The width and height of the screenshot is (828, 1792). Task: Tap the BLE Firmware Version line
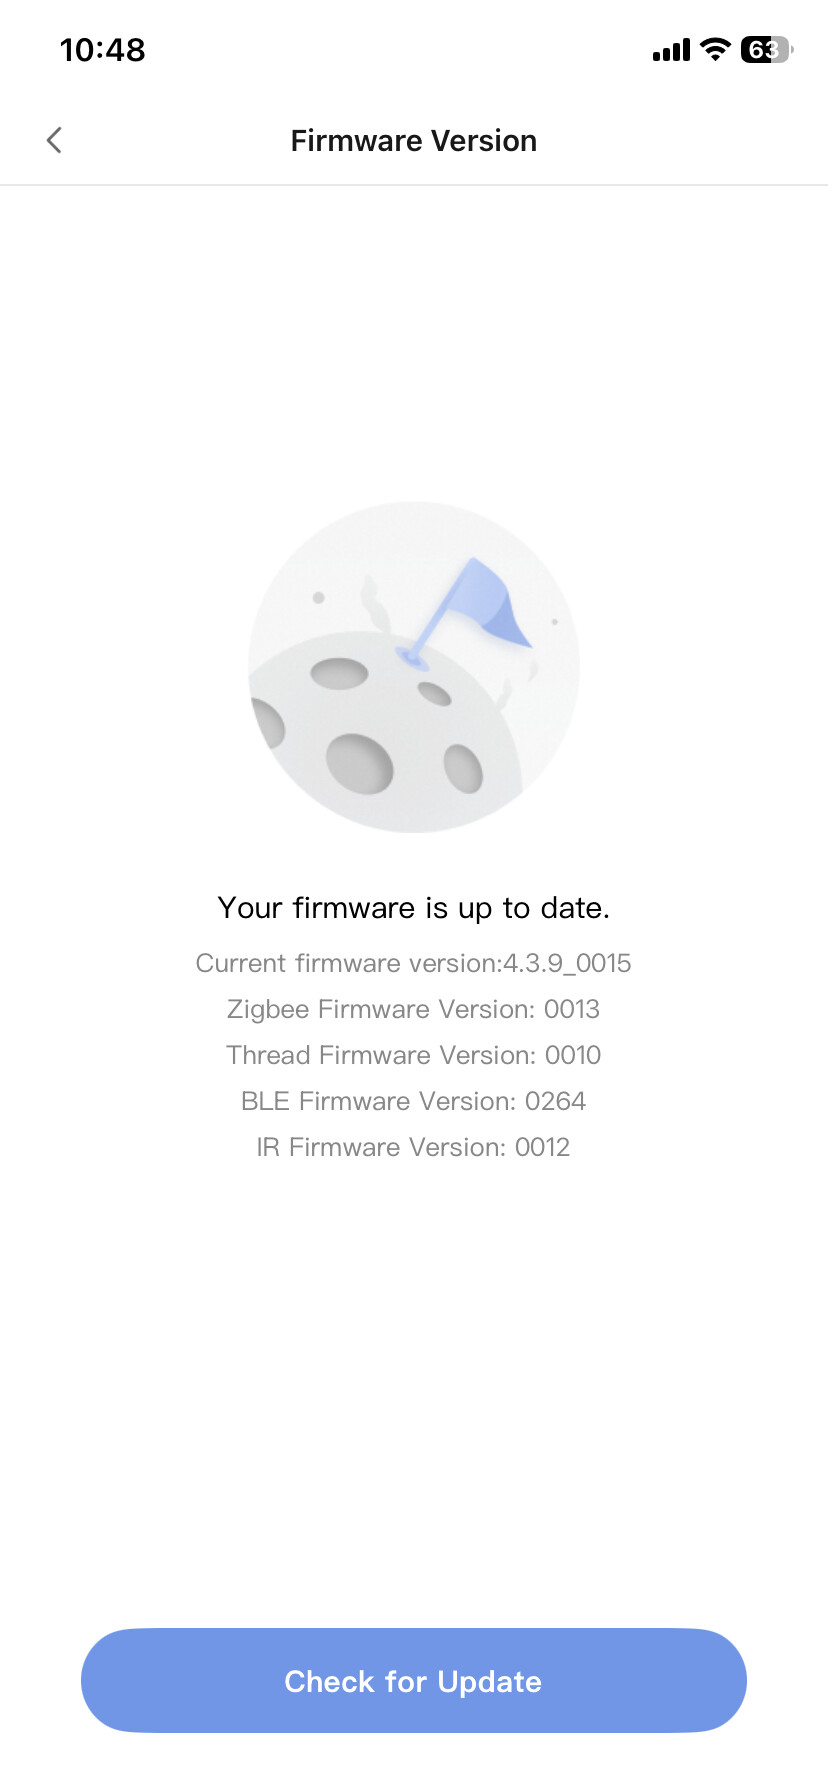click(x=413, y=1101)
